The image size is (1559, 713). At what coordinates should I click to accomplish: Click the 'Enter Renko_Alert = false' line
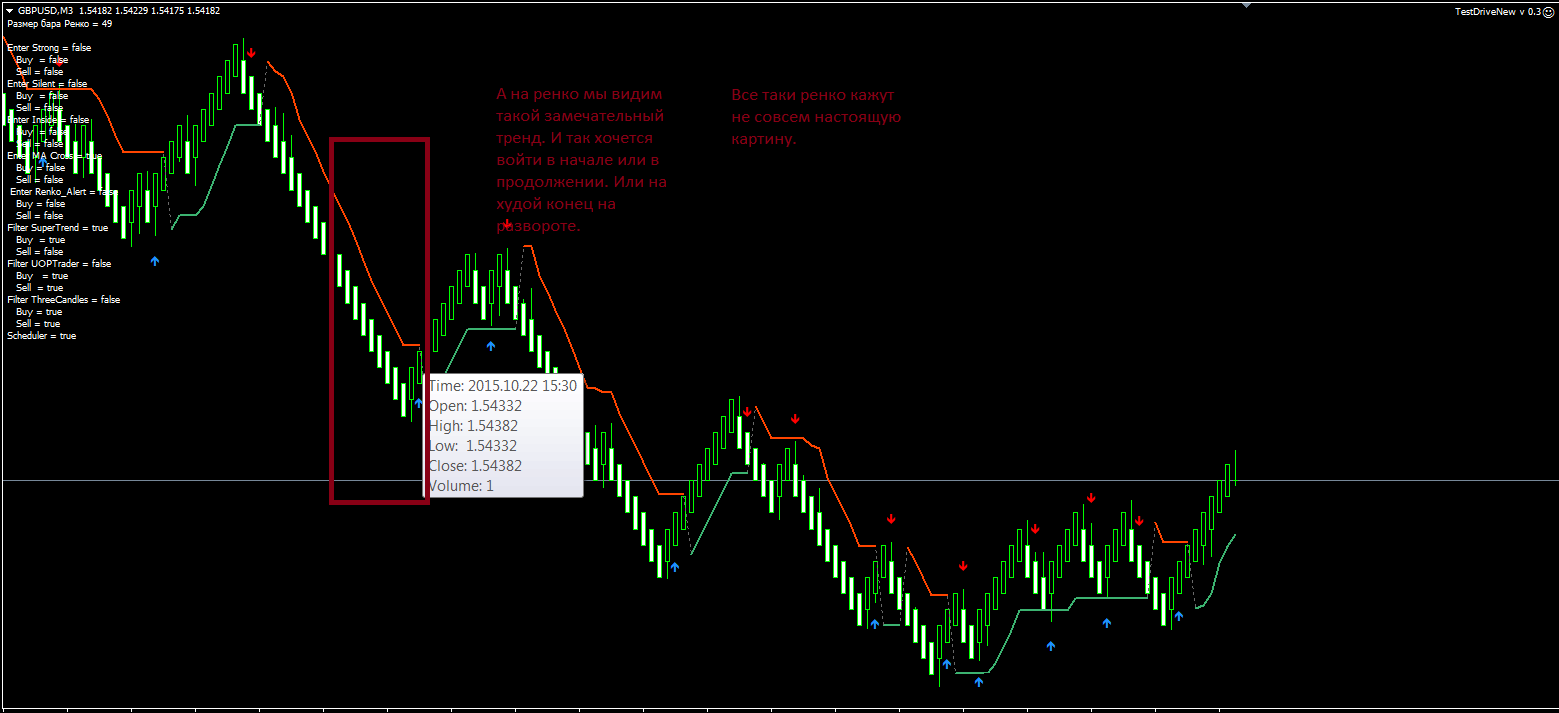pos(64,192)
